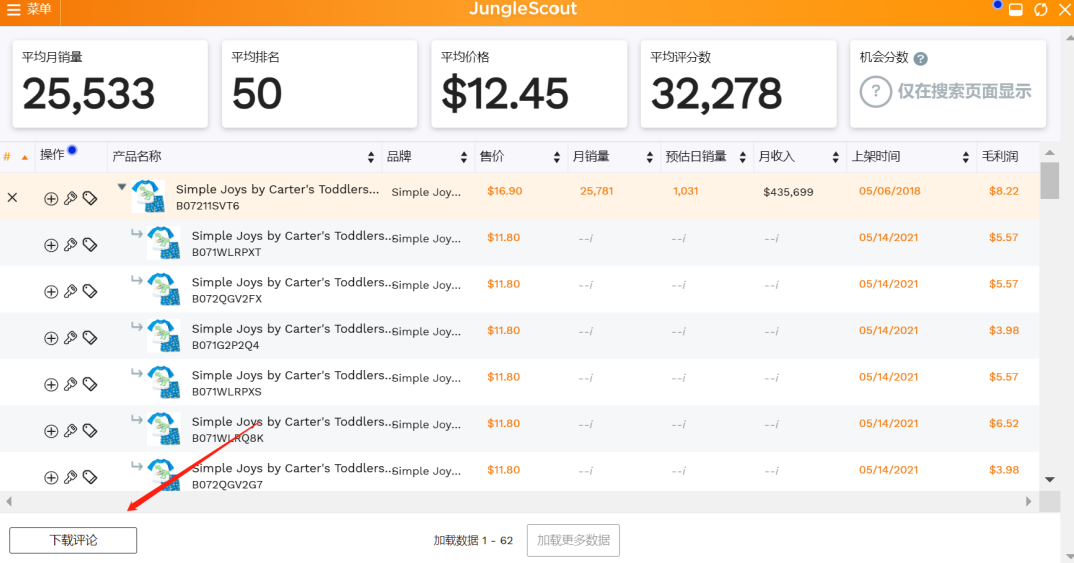This screenshot has height=563, width=1074.
Task: Click the key icon for B071WLRQ8K
Action: point(71,431)
